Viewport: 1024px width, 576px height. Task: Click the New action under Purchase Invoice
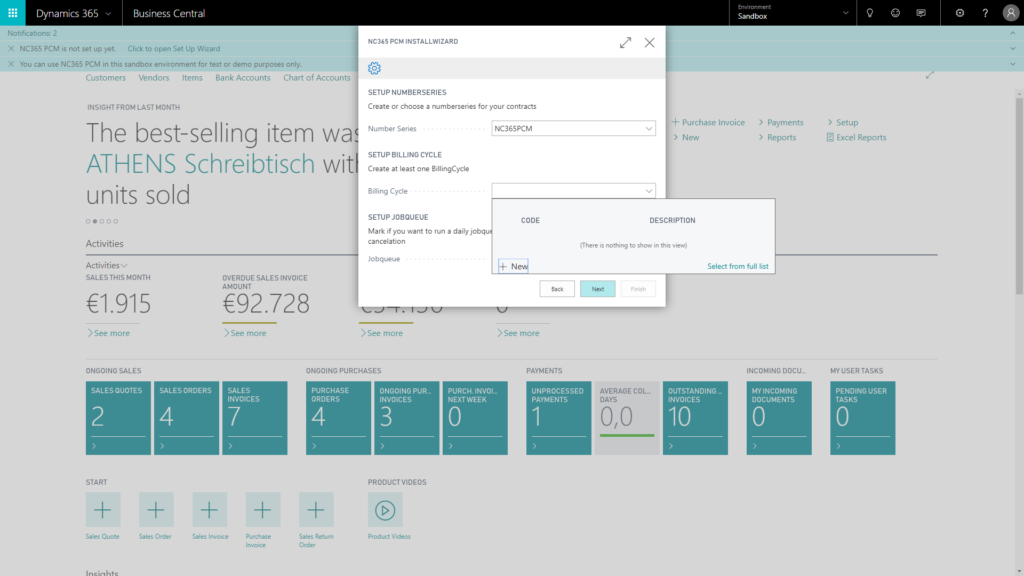[686, 137]
